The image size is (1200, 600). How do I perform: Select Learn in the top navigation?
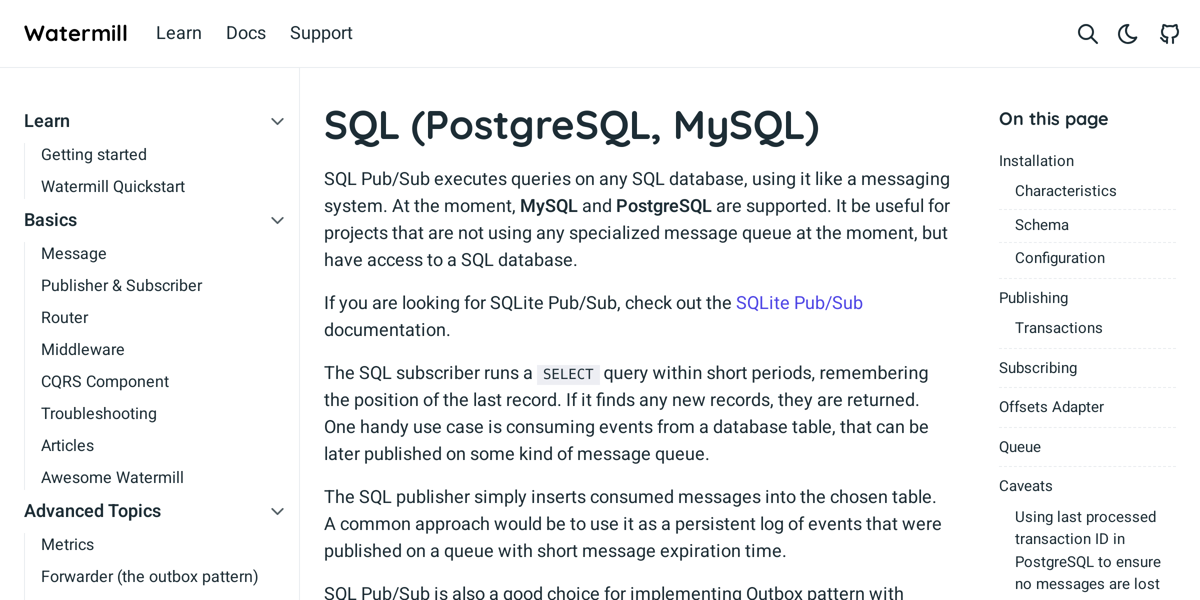[x=179, y=33]
